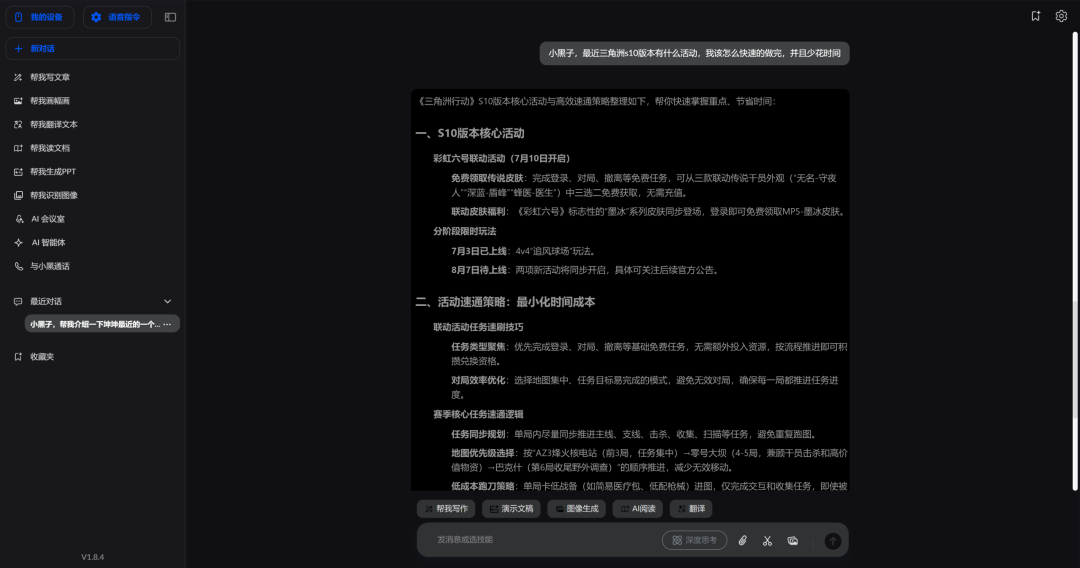The width and height of the screenshot is (1080, 568).
Task: Click sparkle icon beside AI 智能体
Action: pos(19,242)
